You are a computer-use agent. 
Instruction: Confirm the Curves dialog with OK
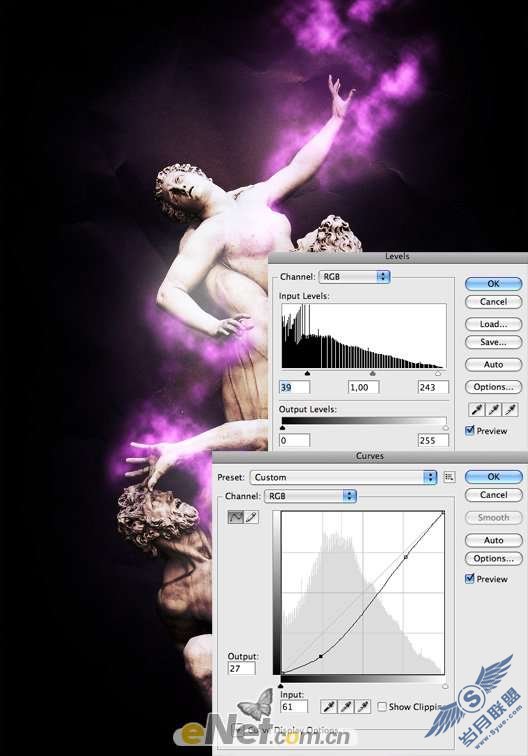point(493,476)
